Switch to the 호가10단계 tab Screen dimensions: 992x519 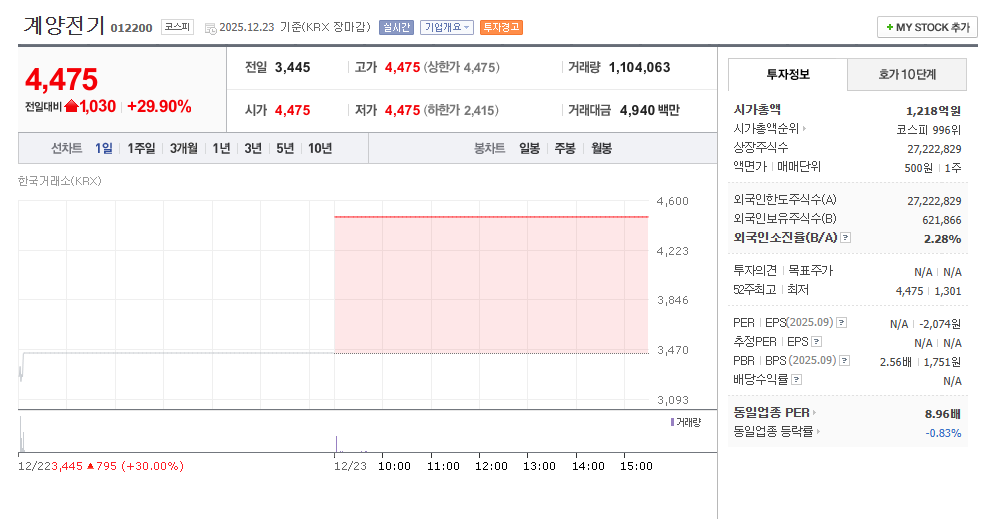(x=907, y=75)
